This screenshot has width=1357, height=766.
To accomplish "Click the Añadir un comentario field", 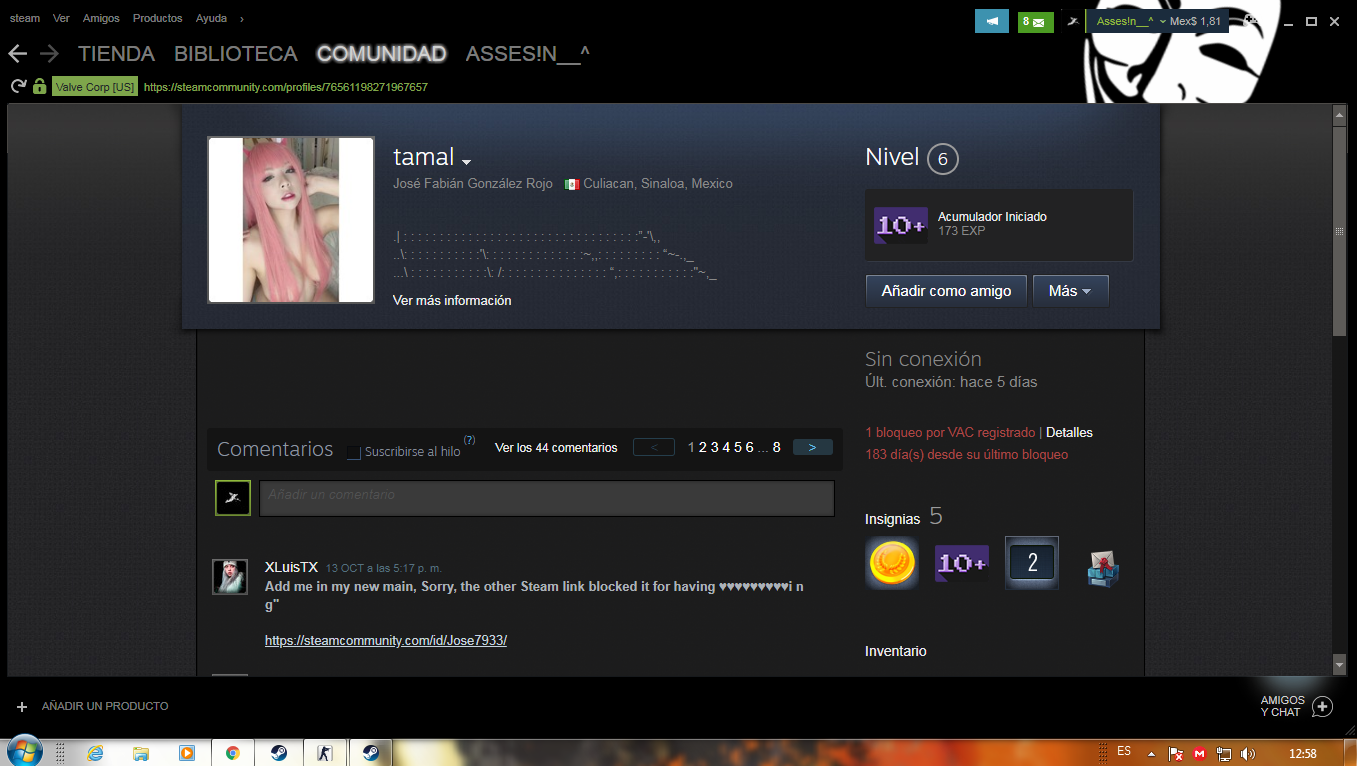I will coord(547,498).
